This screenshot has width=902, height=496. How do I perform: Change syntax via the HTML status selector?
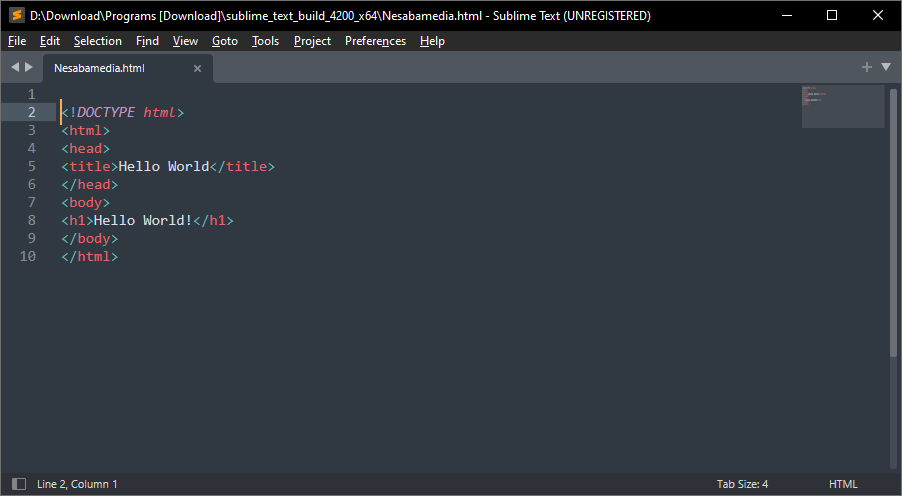[x=843, y=484]
